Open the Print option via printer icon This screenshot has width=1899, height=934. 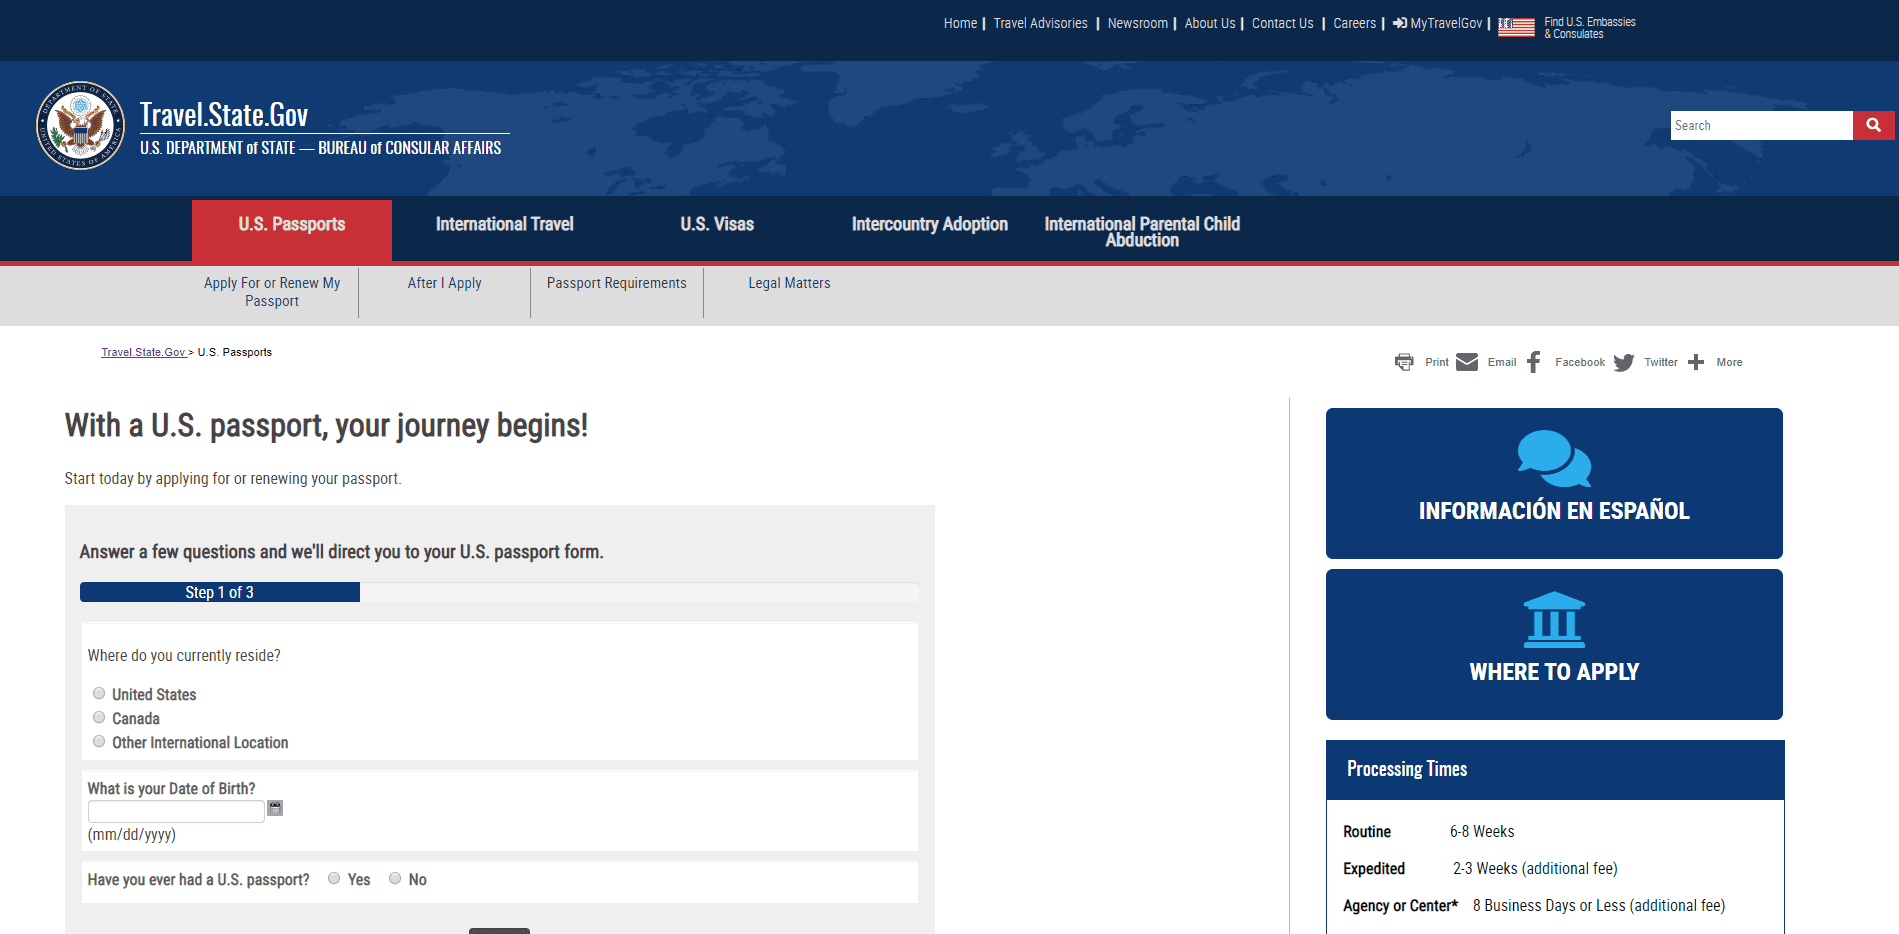click(x=1403, y=361)
